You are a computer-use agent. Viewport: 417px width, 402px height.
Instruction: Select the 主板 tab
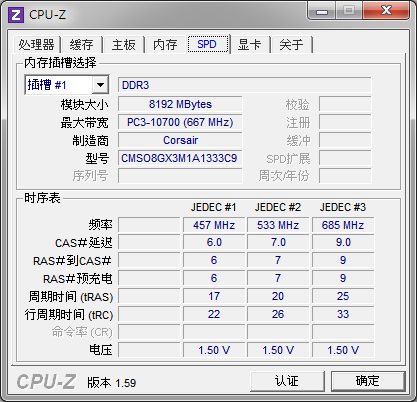[x=123, y=44]
